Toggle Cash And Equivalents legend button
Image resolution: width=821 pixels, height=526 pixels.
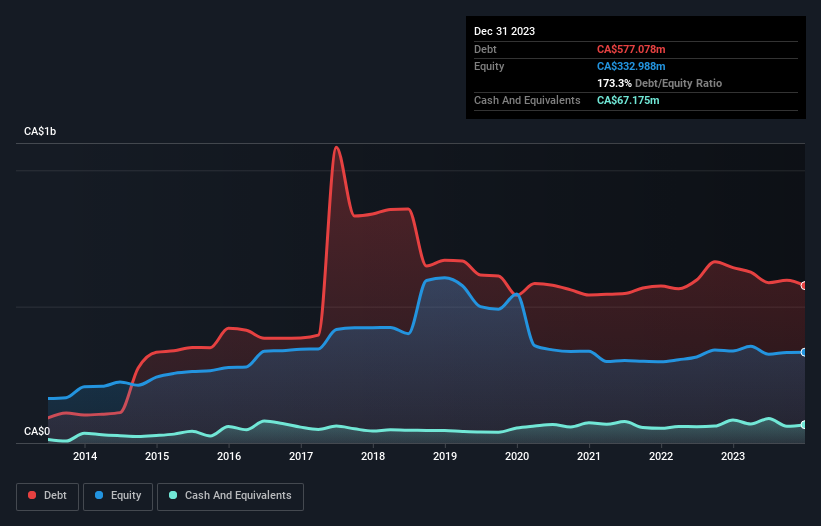230,496
